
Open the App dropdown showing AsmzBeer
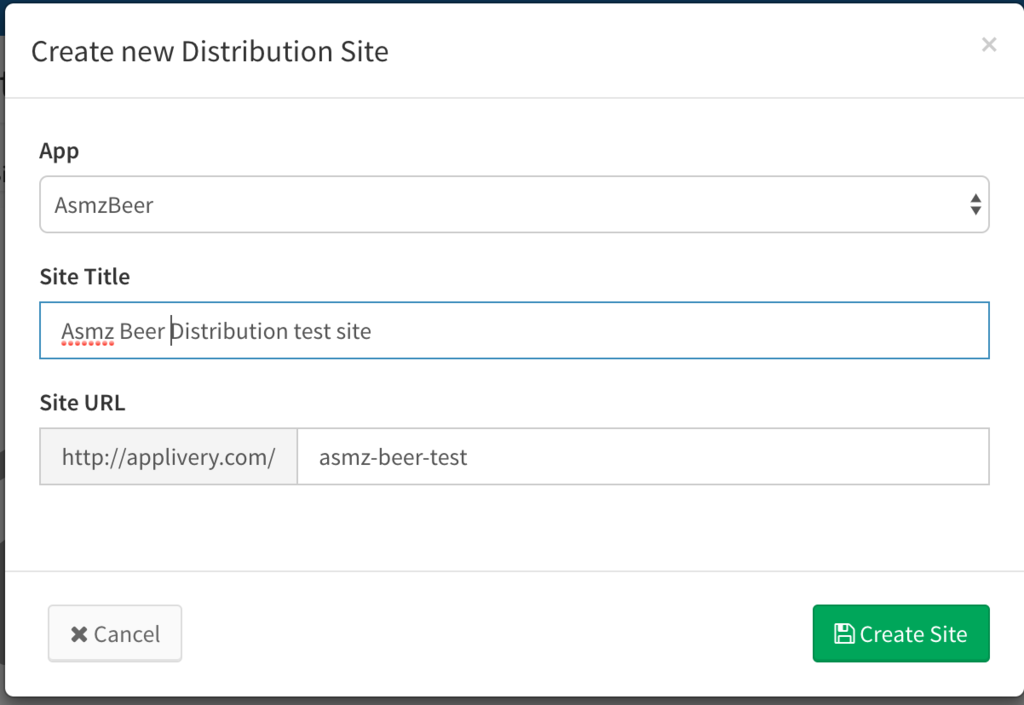(514, 205)
